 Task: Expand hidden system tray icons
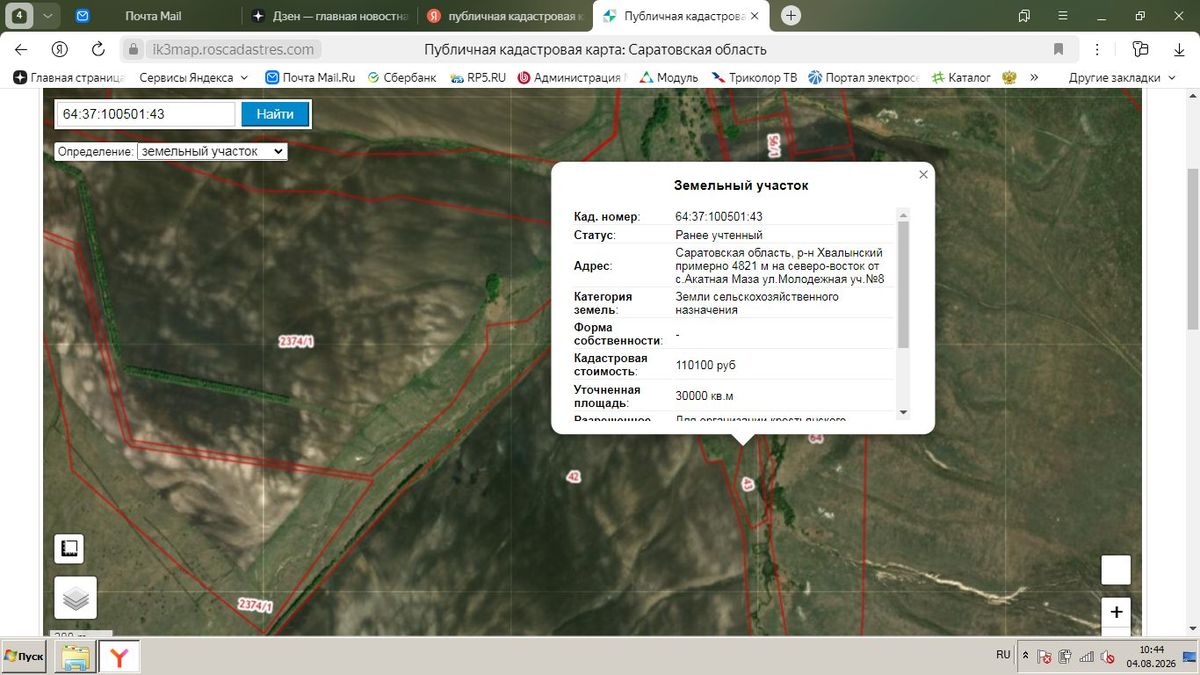pos(1024,656)
